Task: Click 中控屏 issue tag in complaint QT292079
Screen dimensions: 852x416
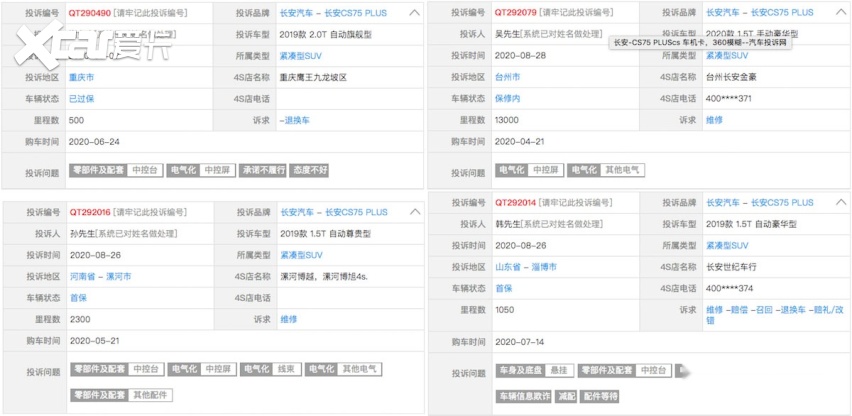Action: [x=546, y=170]
